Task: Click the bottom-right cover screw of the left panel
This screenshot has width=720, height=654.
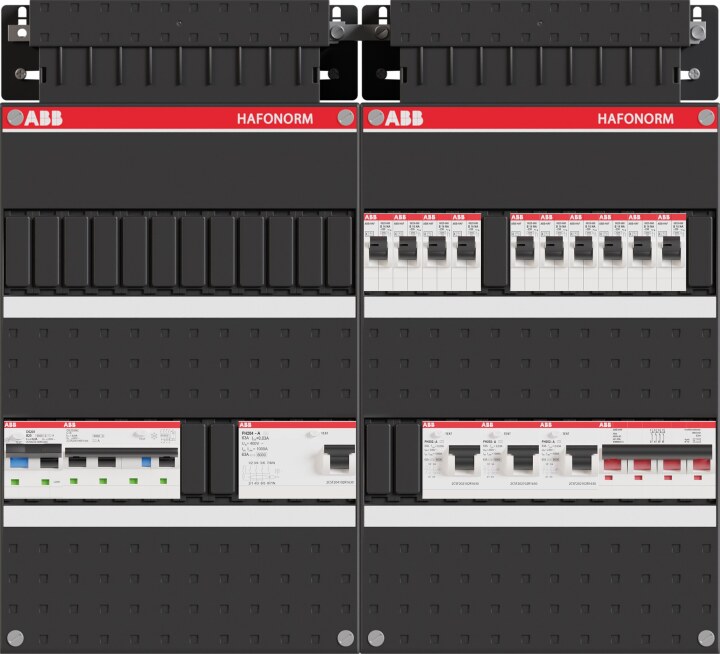Action: point(345,638)
